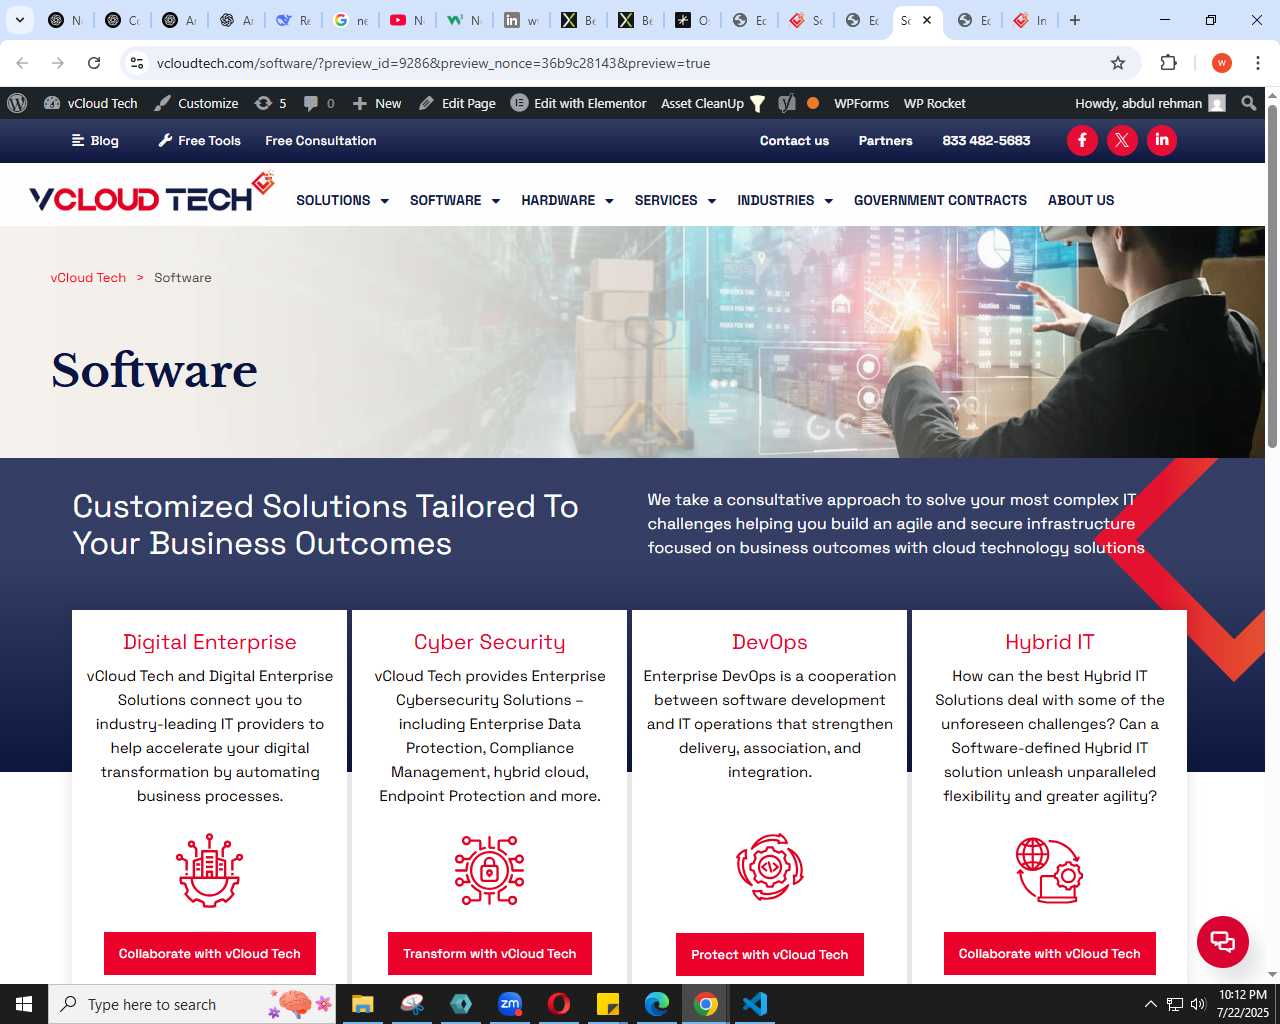Open WPForms admin menu
The image size is (1280, 1024).
861,103
